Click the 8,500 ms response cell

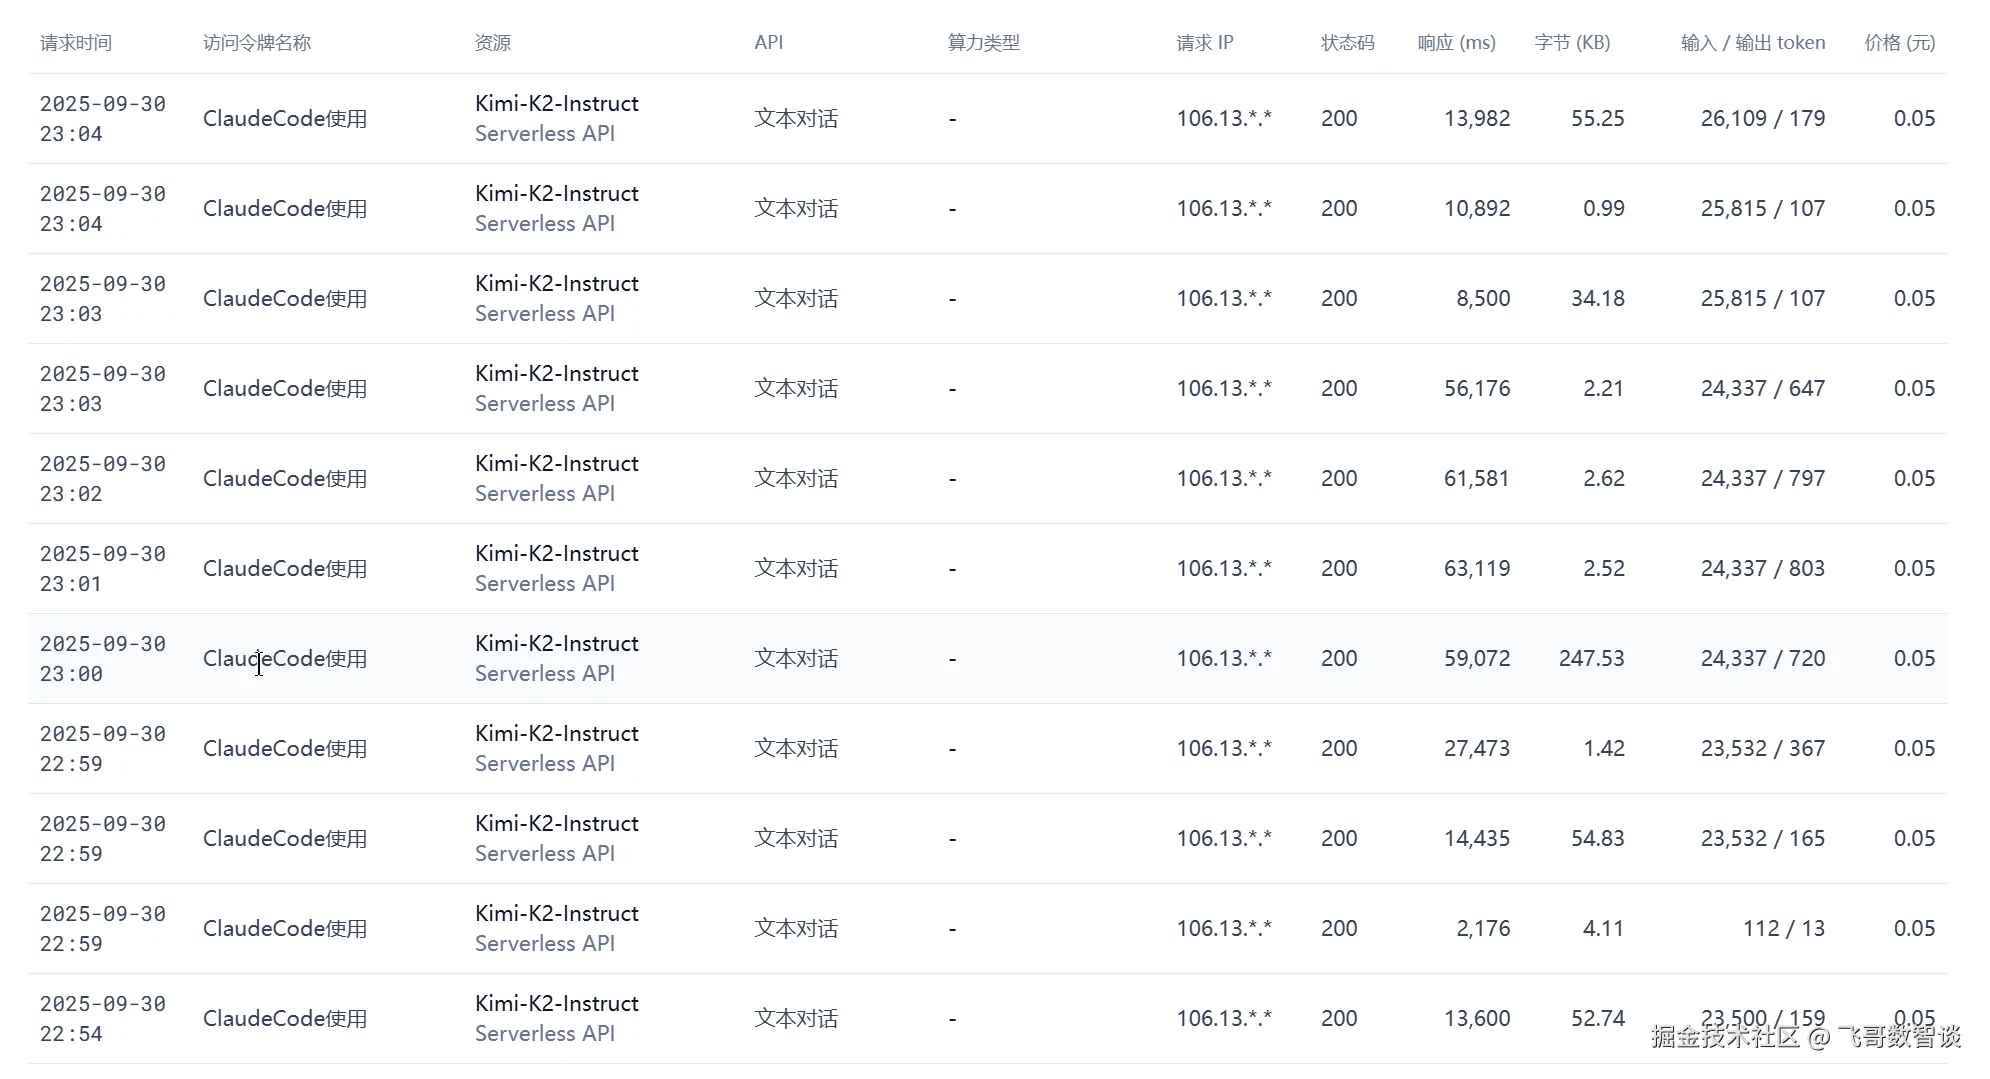[x=1483, y=298]
